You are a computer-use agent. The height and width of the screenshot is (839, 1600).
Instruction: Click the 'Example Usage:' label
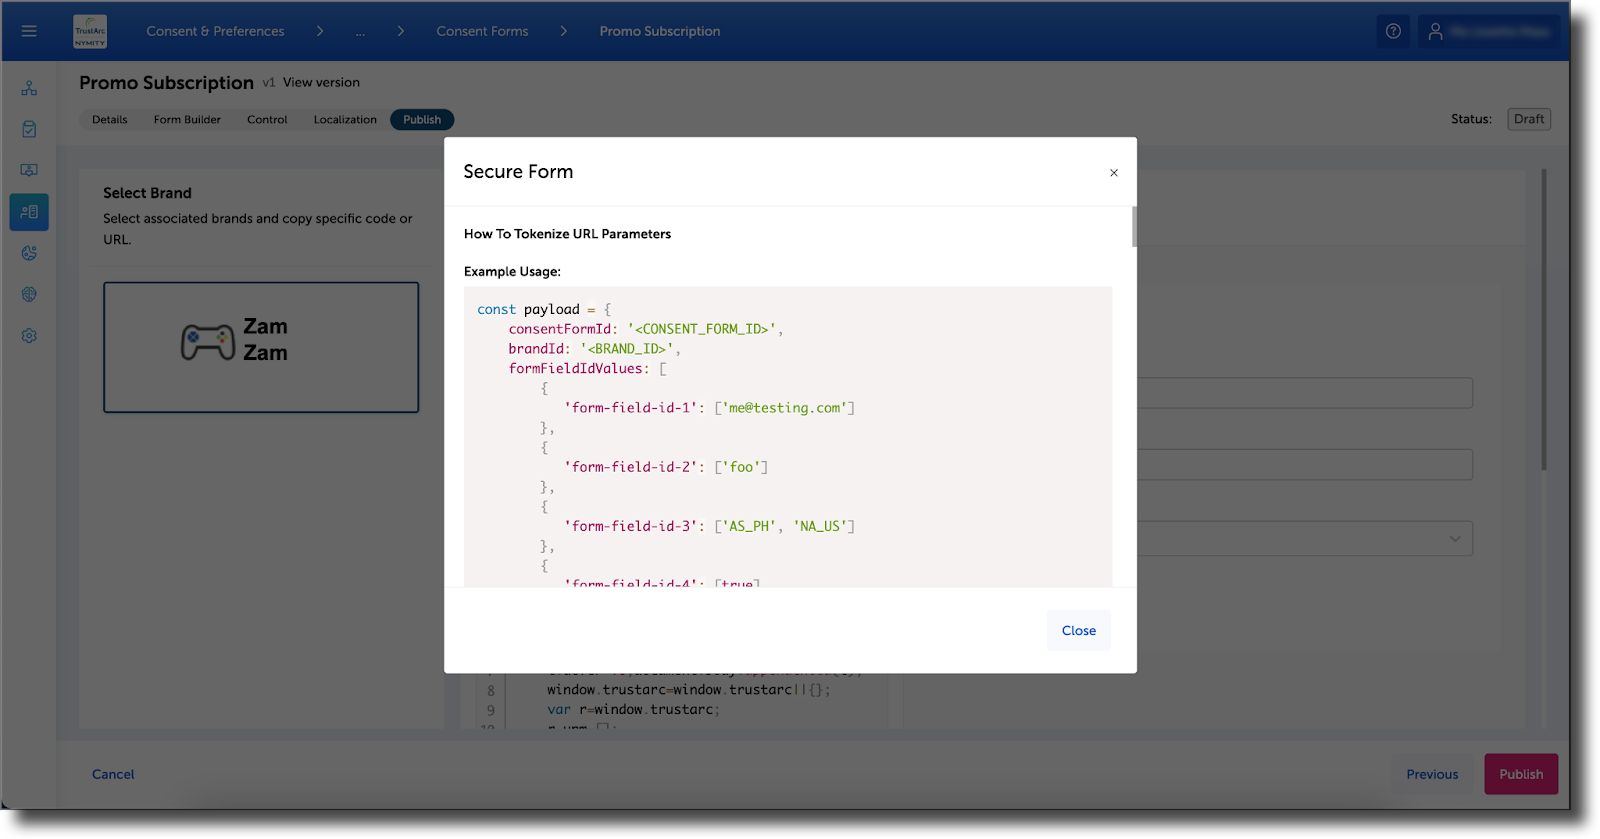tap(512, 271)
